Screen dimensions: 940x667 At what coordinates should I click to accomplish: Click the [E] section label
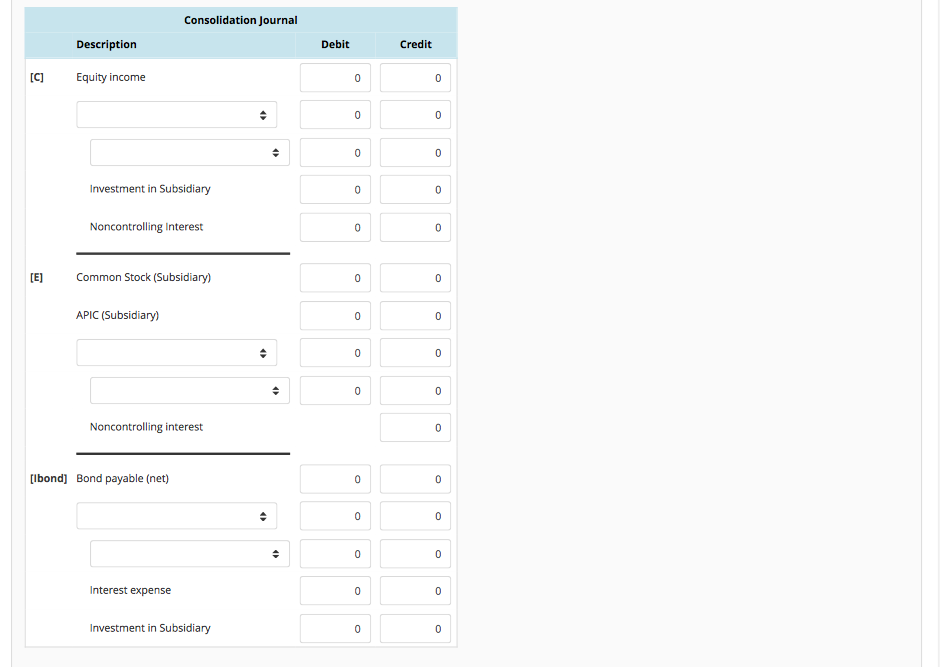pyautogui.click(x=36, y=277)
